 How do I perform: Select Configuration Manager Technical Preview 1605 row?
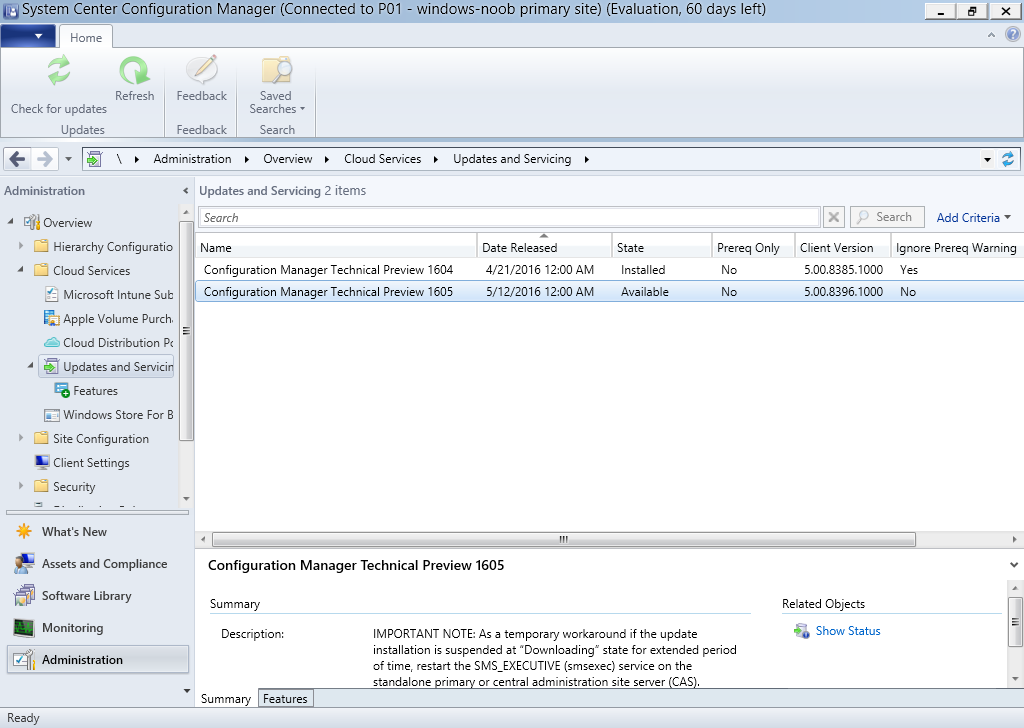609,292
